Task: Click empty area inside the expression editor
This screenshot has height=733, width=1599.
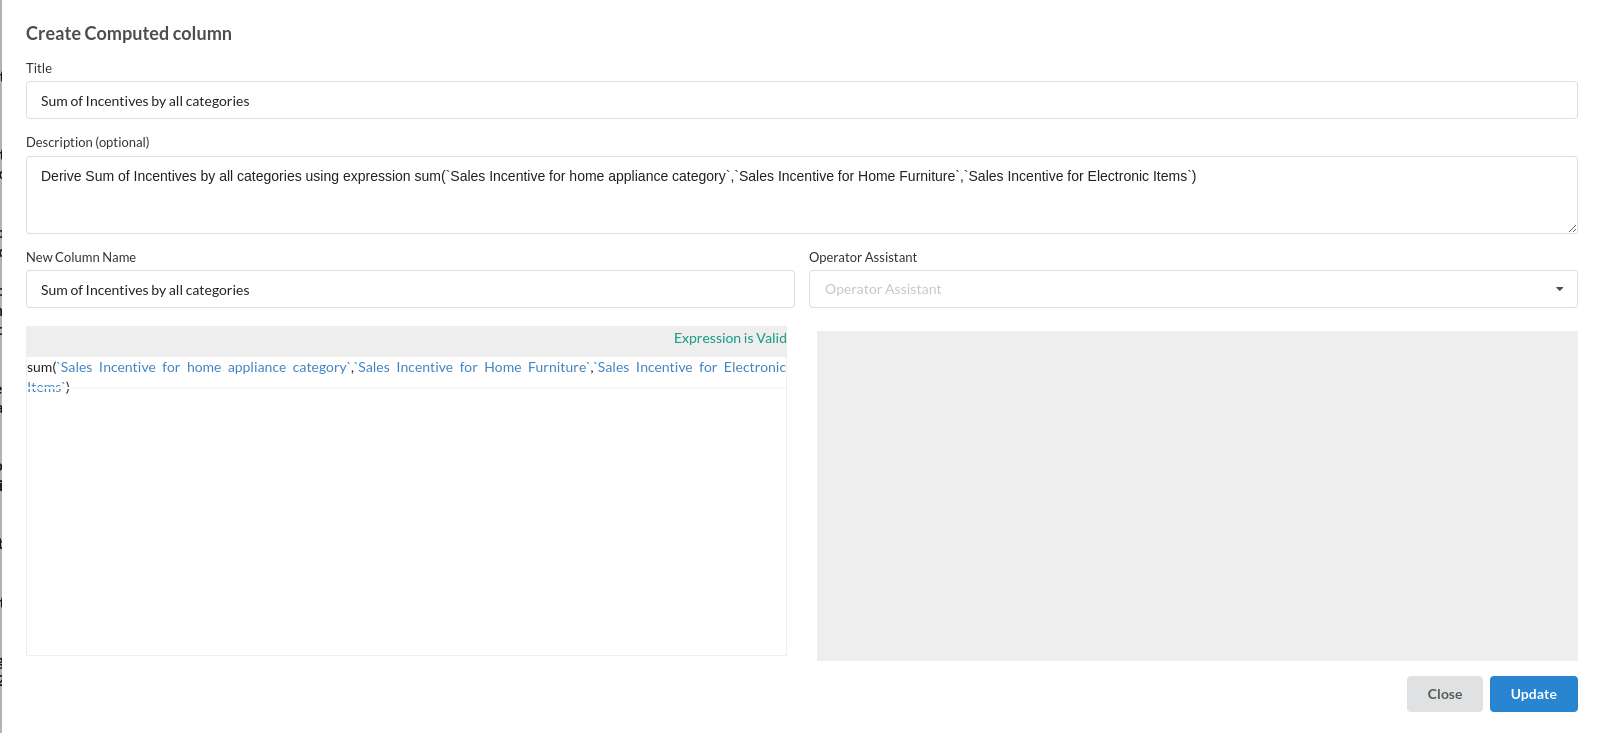Action: (x=406, y=520)
